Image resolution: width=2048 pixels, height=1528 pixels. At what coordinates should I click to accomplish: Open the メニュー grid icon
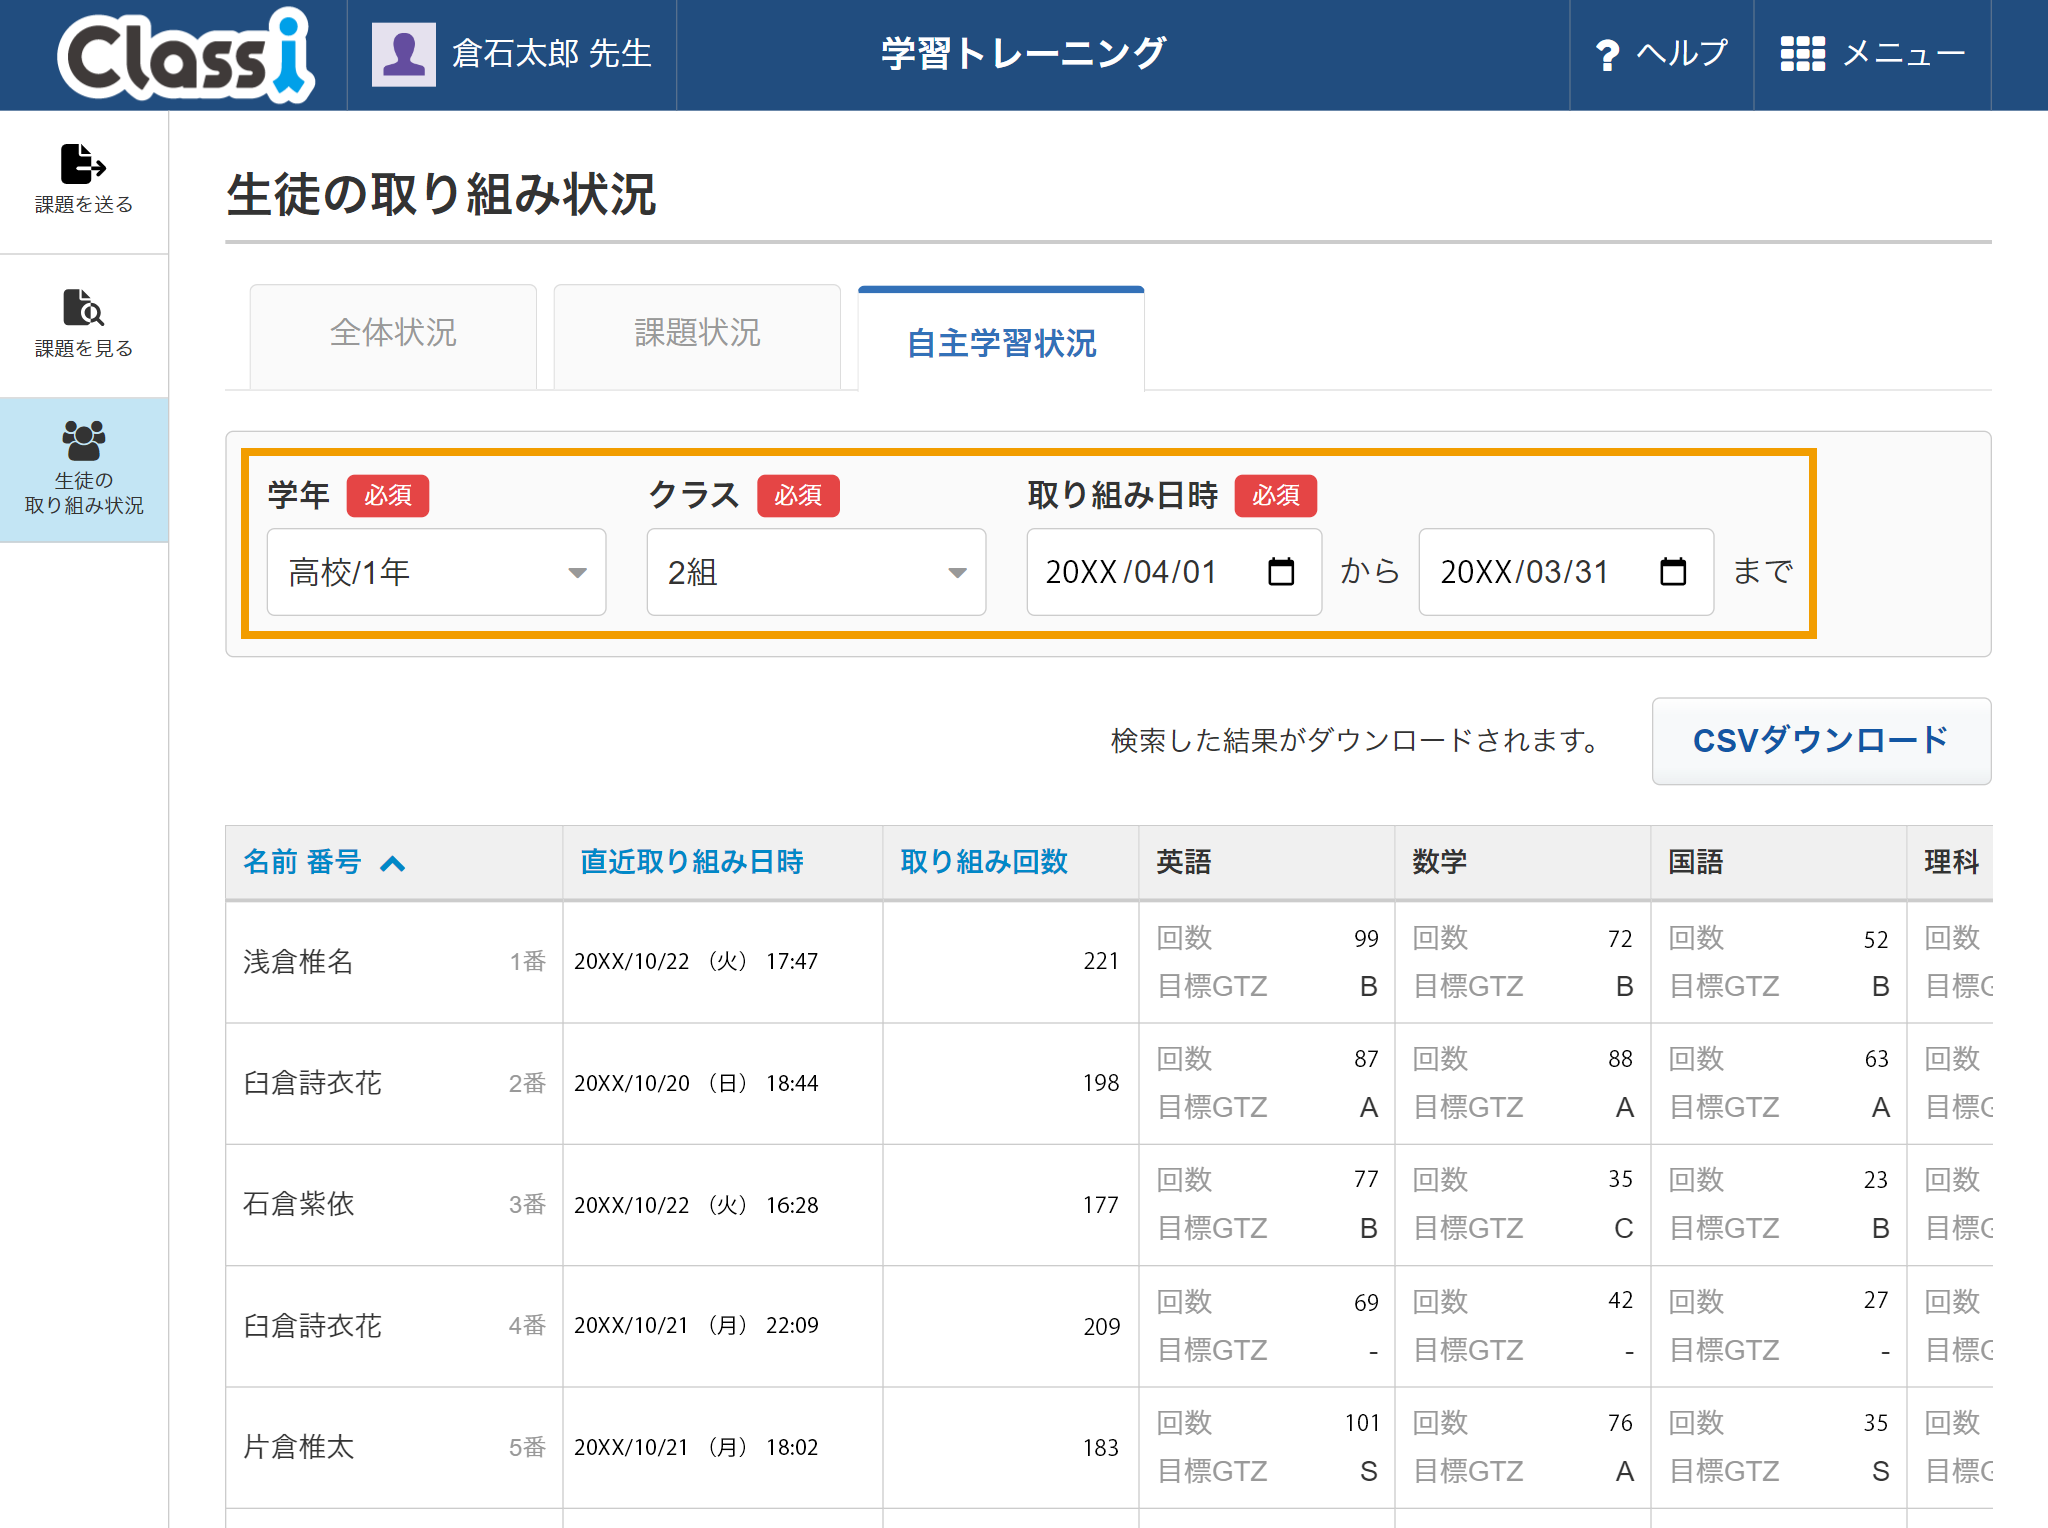click(x=1802, y=54)
